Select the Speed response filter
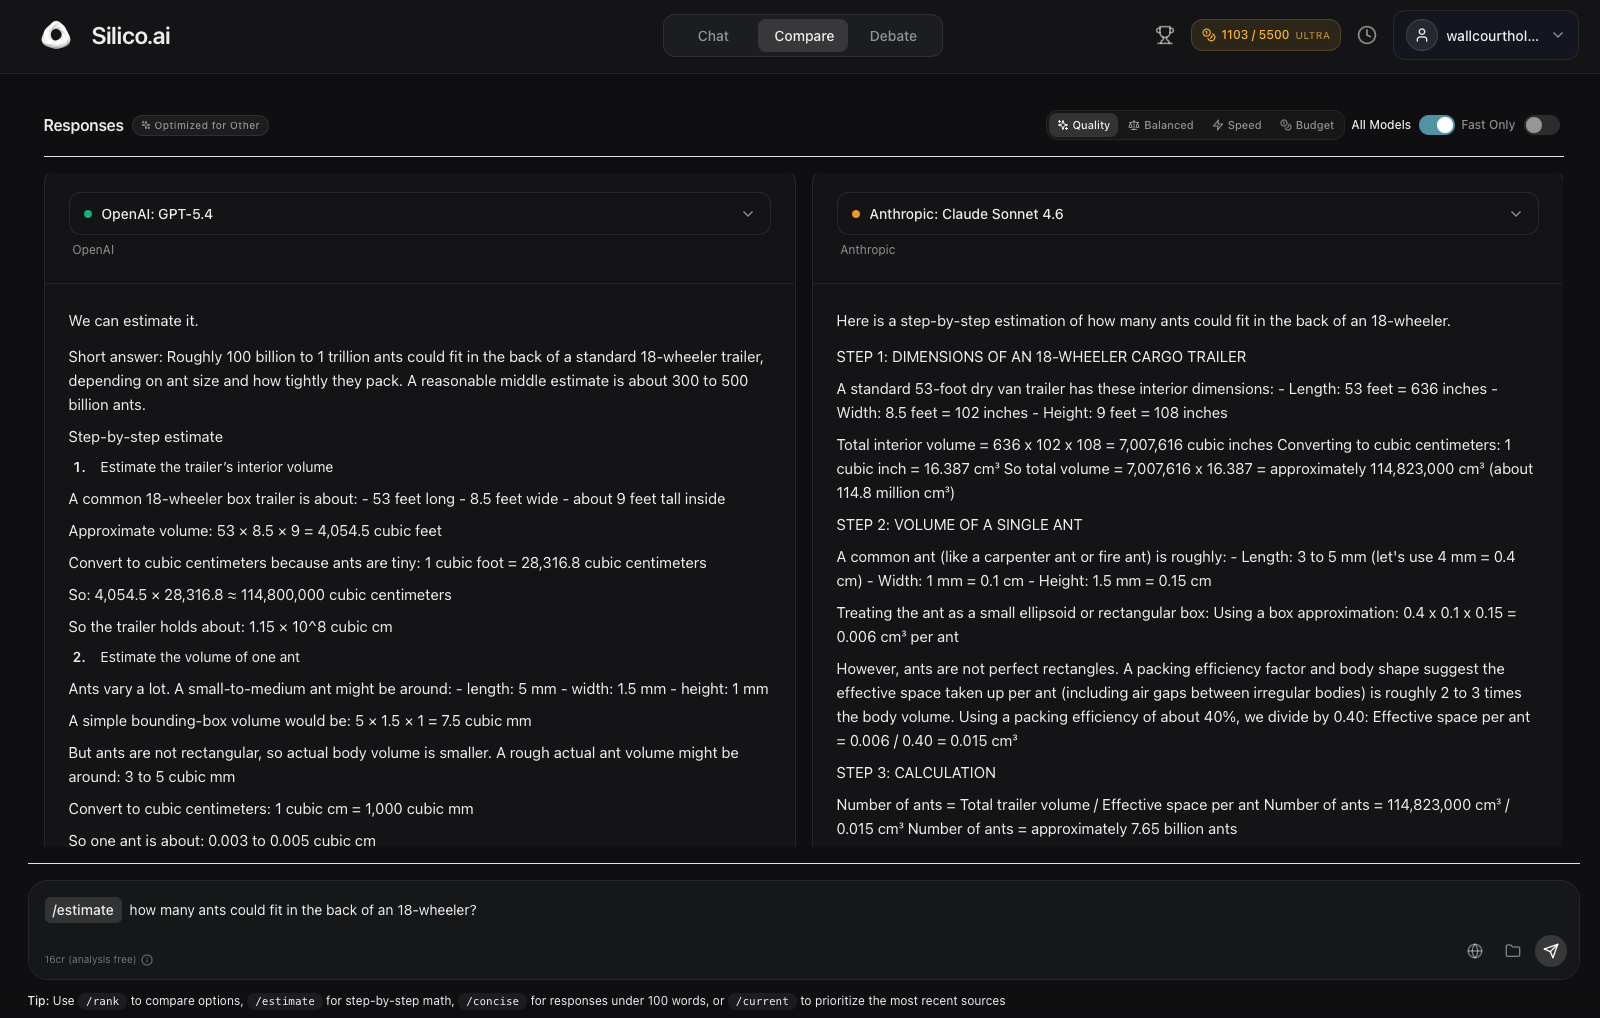The image size is (1600, 1018). click(1236, 125)
